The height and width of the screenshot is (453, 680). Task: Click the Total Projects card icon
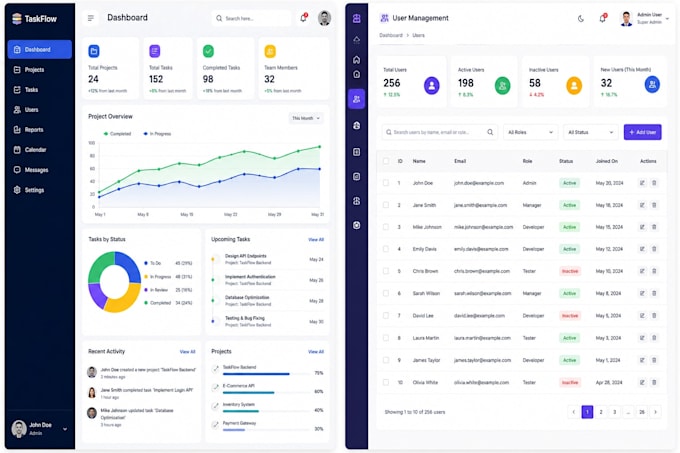pyautogui.click(x=94, y=51)
